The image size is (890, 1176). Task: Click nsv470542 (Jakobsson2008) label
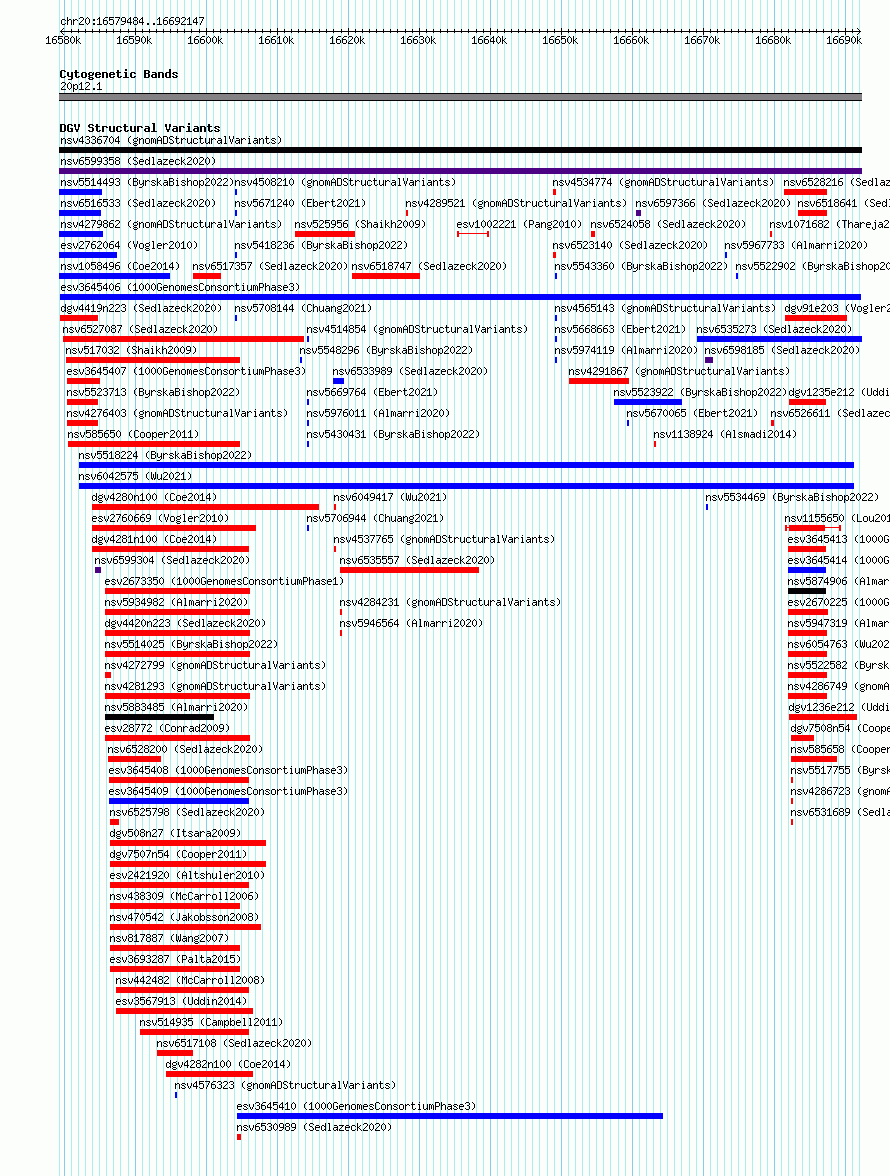(184, 917)
